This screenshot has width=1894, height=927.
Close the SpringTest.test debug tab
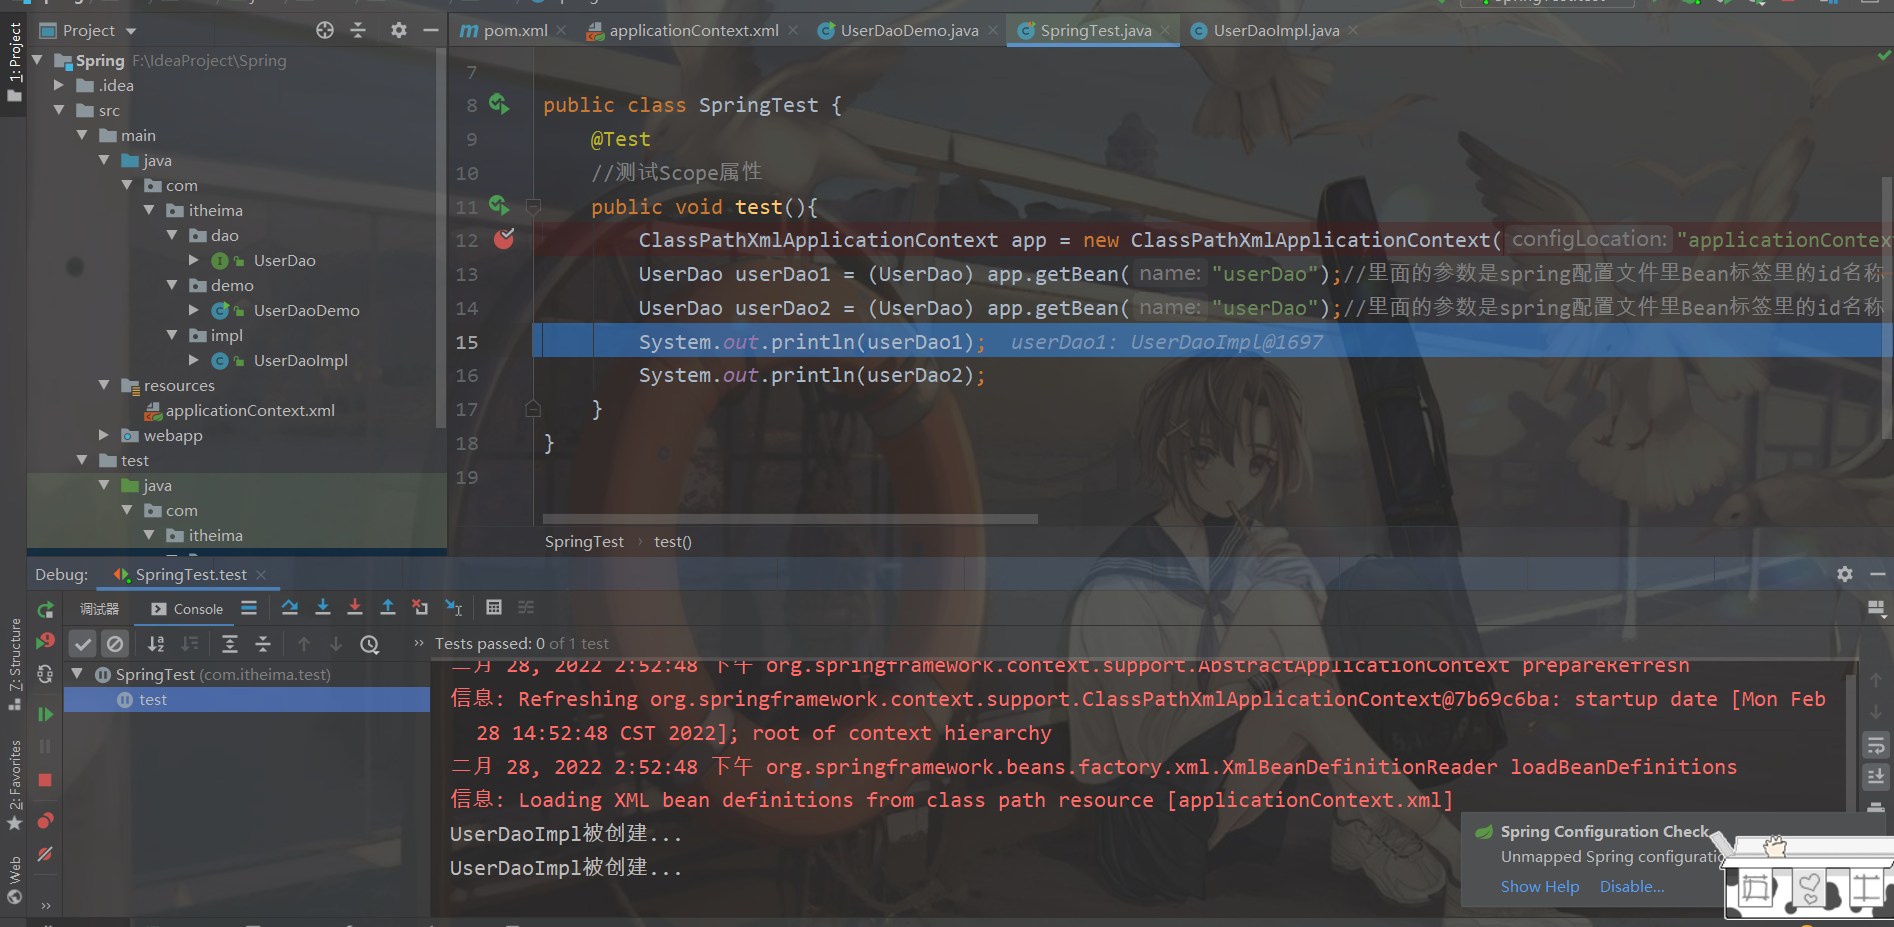coord(261,575)
